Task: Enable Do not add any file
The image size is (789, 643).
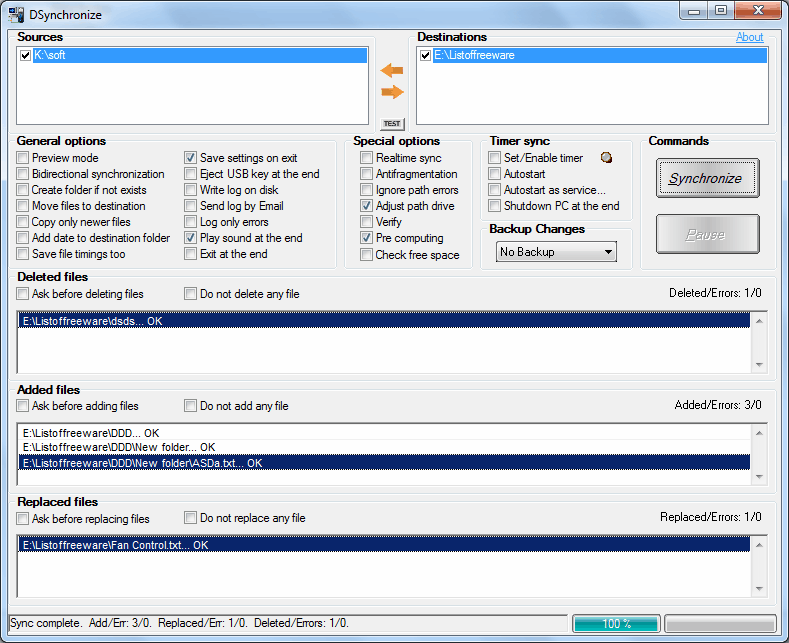Action: 190,406
